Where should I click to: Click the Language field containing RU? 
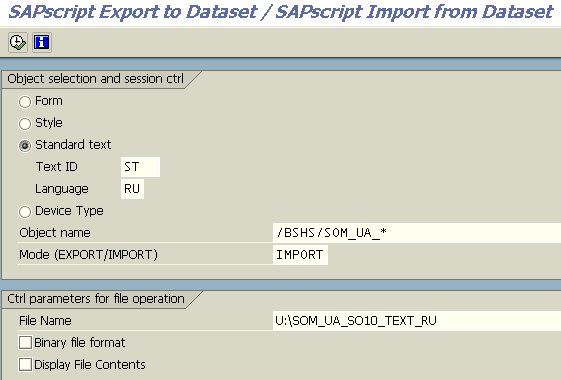132,189
